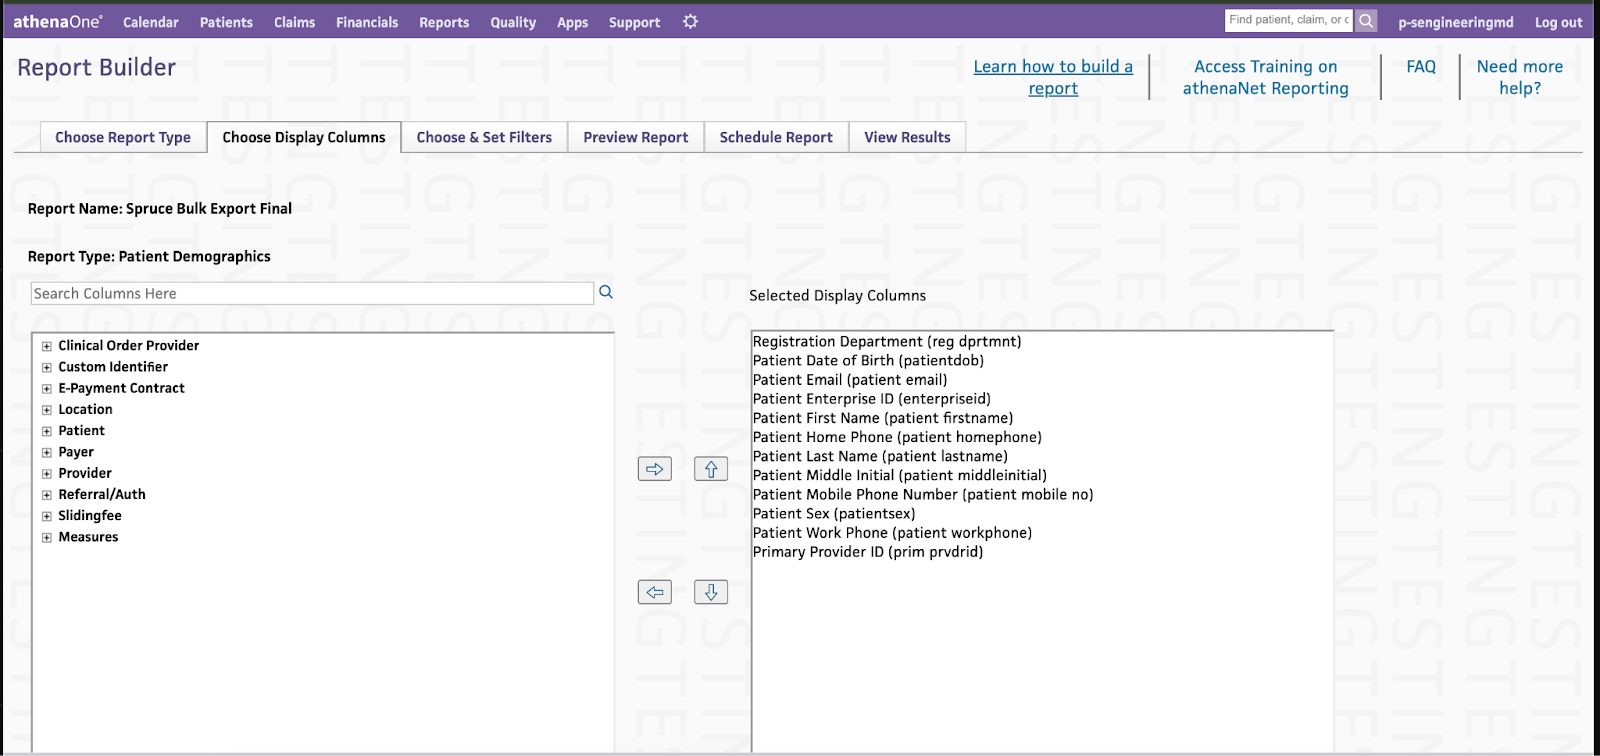Open the View Results tab
The image size is (1600, 756).
(x=907, y=137)
